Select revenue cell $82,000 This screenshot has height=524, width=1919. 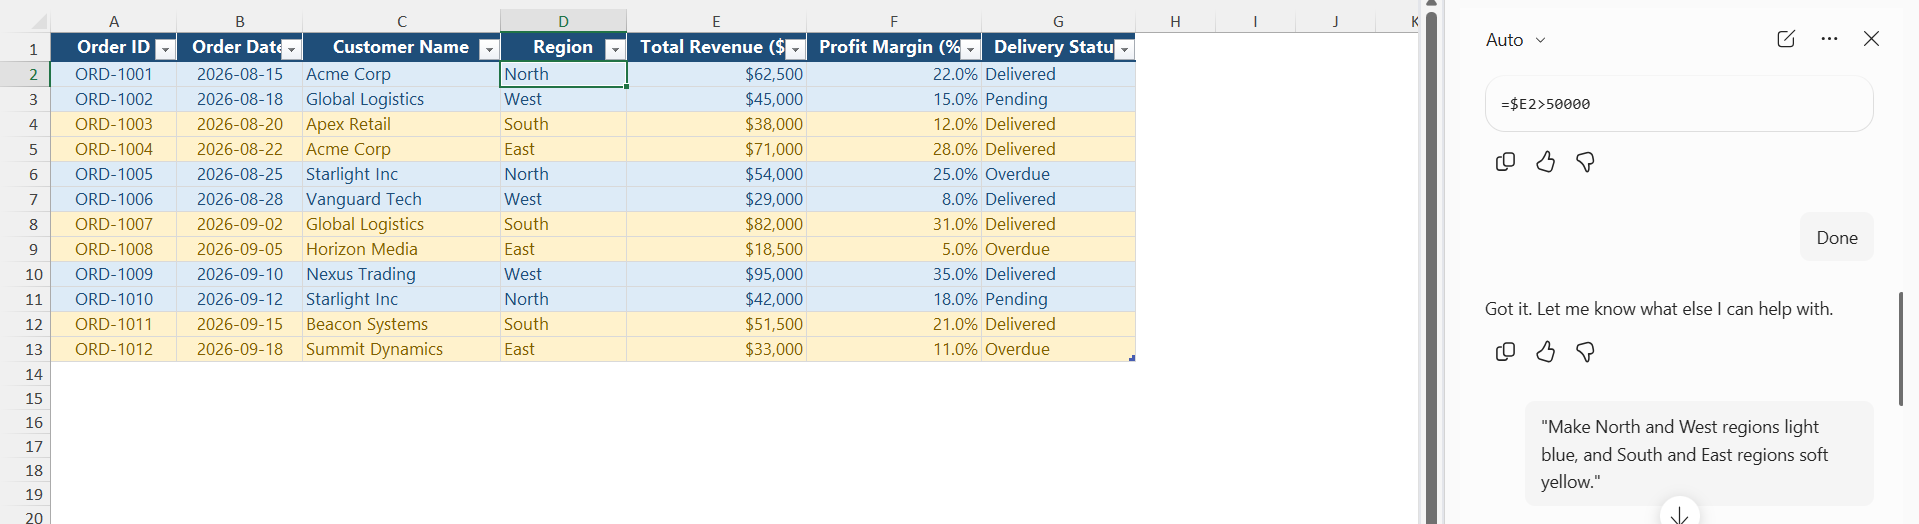[716, 224]
